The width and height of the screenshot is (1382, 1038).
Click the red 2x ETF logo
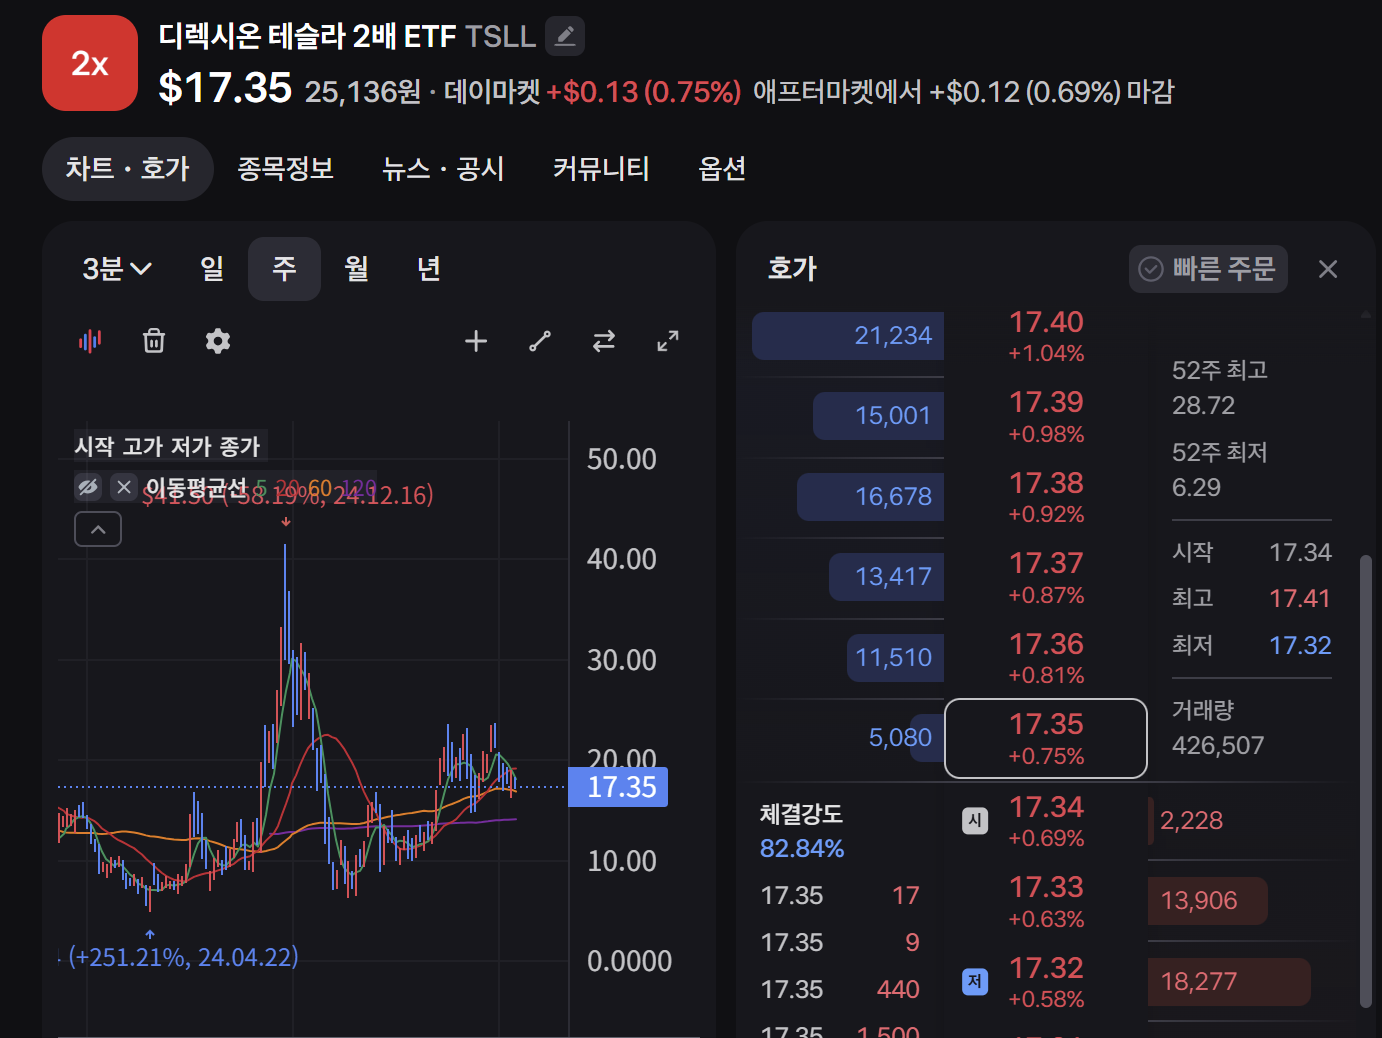click(x=90, y=63)
